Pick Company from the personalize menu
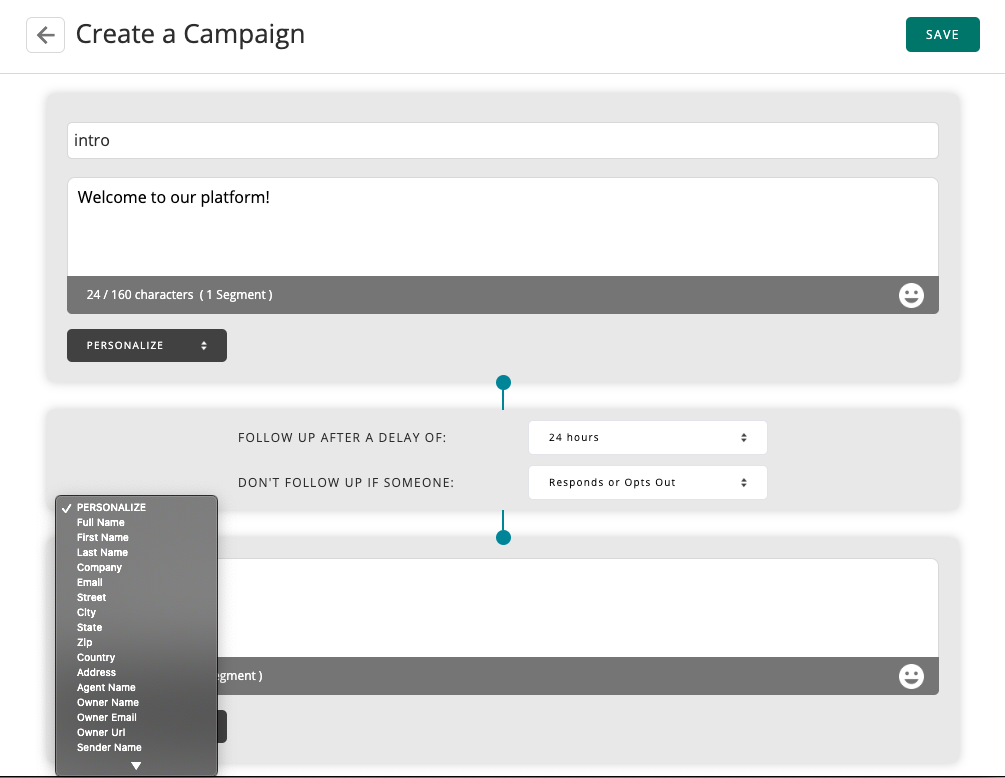Screen dimensions: 1005x778 [99, 568]
